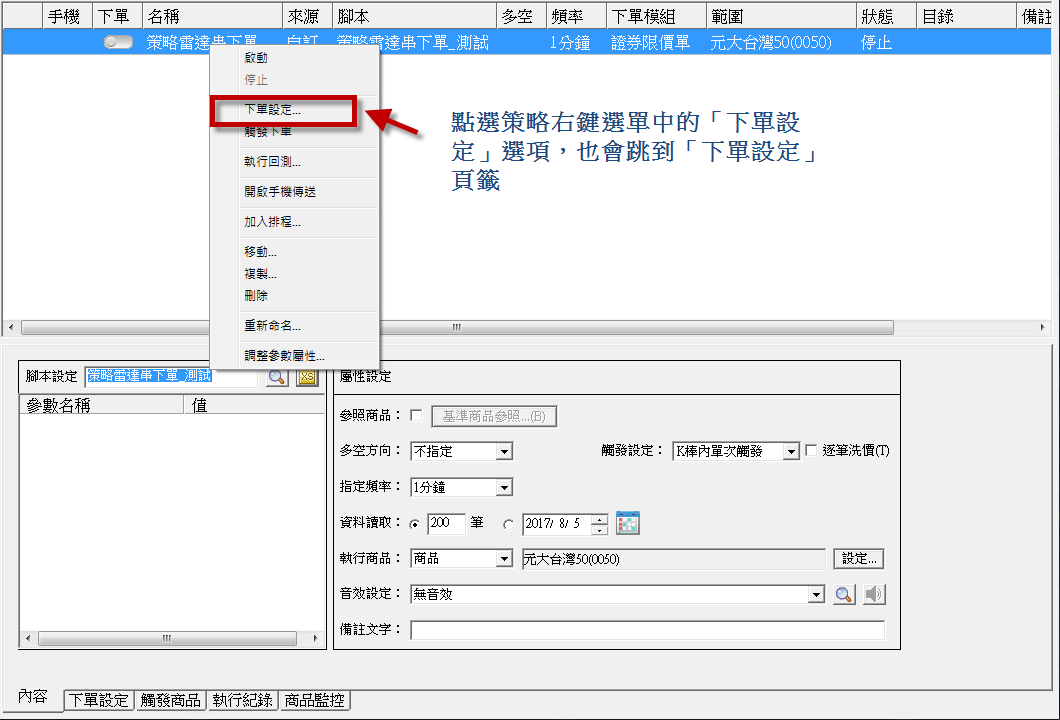Click the sound effect browse magnifier icon

point(844,594)
